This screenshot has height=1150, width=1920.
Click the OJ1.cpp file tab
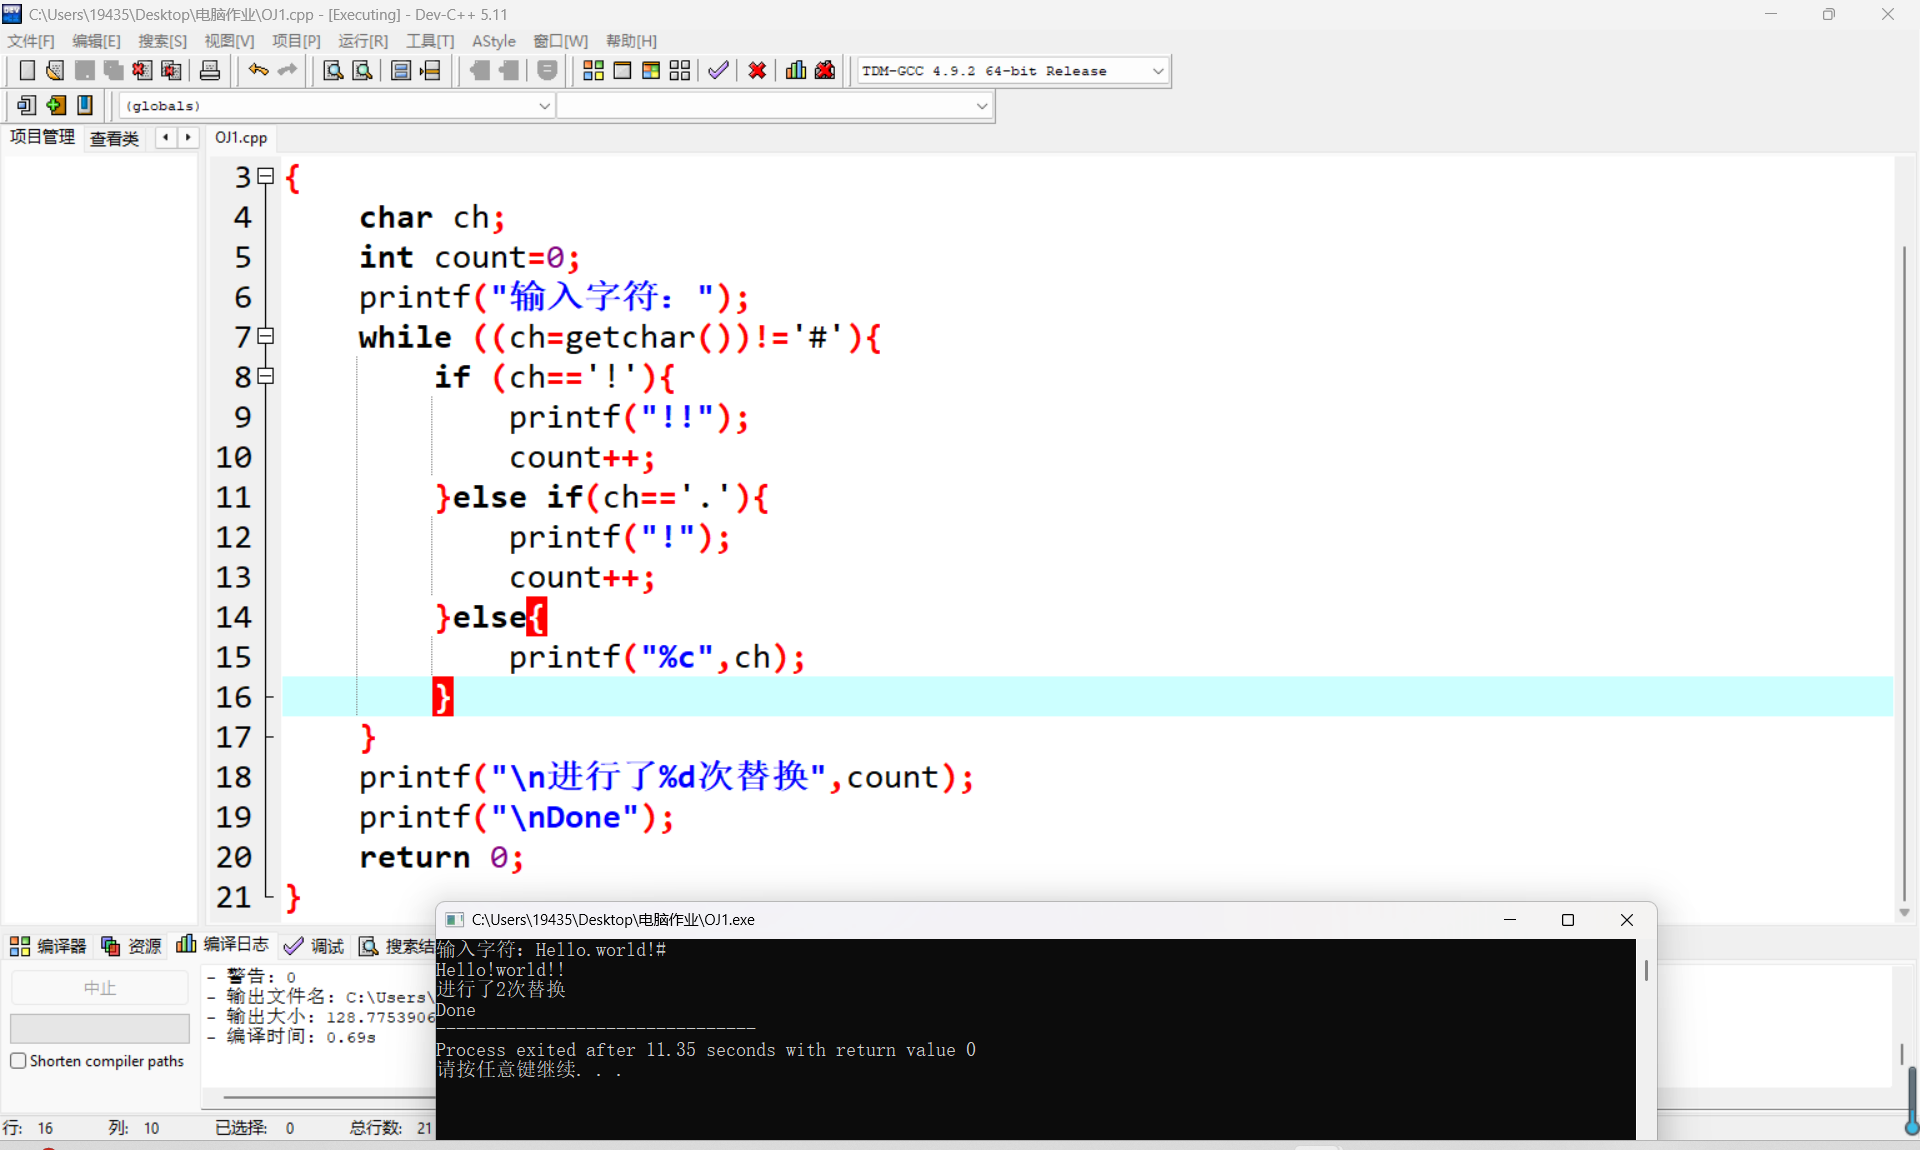pyautogui.click(x=241, y=138)
